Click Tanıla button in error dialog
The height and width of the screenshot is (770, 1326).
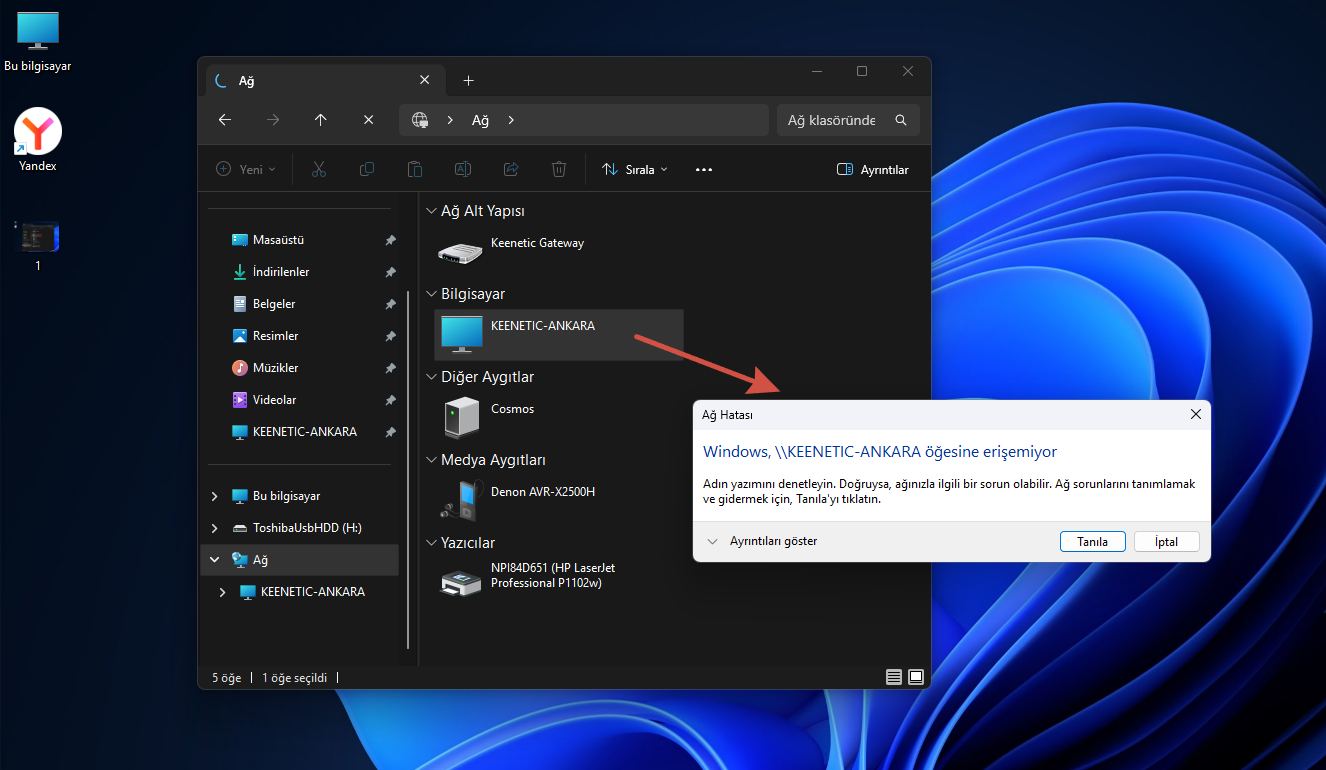pyautogui.click(x=1092, y=541)
